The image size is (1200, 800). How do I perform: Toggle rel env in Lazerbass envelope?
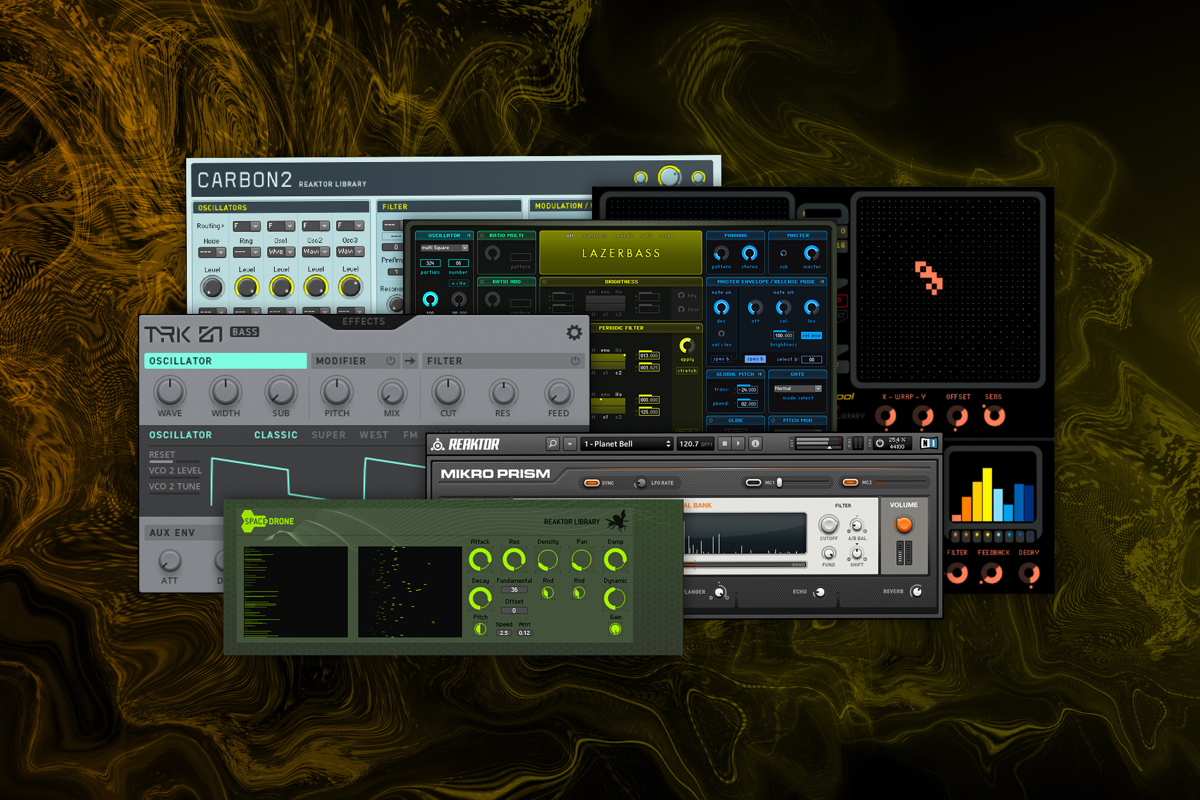click(x=811, y=336)
